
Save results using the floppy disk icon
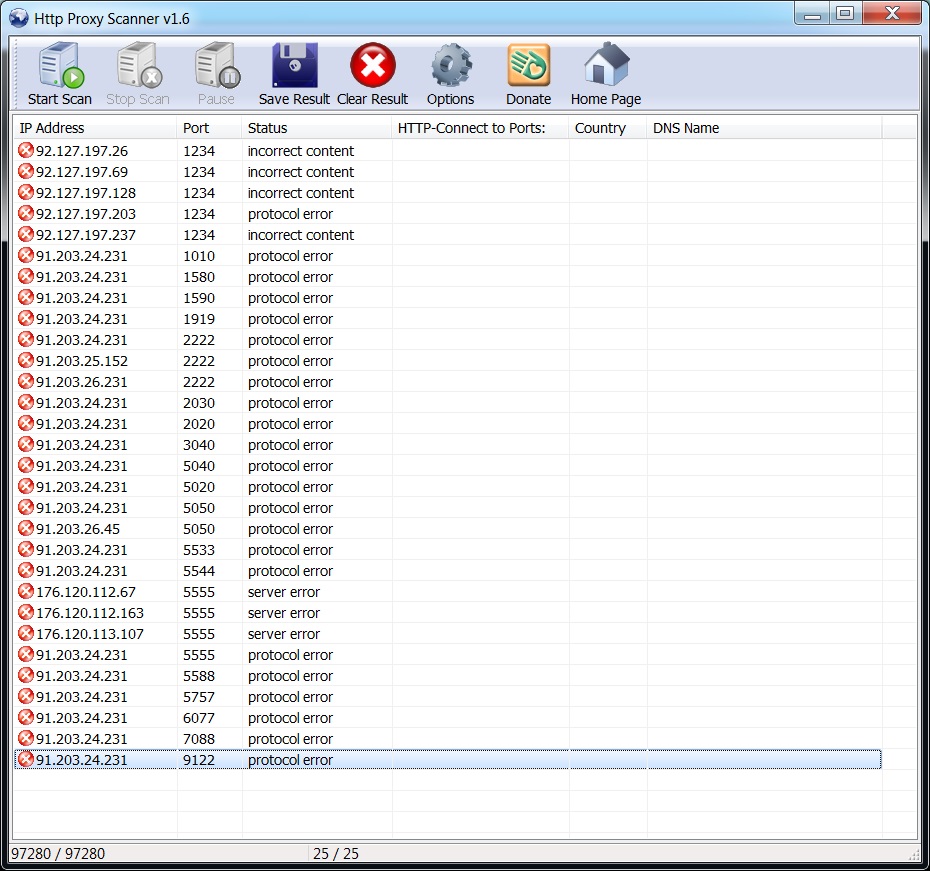(x=295, y=65)
